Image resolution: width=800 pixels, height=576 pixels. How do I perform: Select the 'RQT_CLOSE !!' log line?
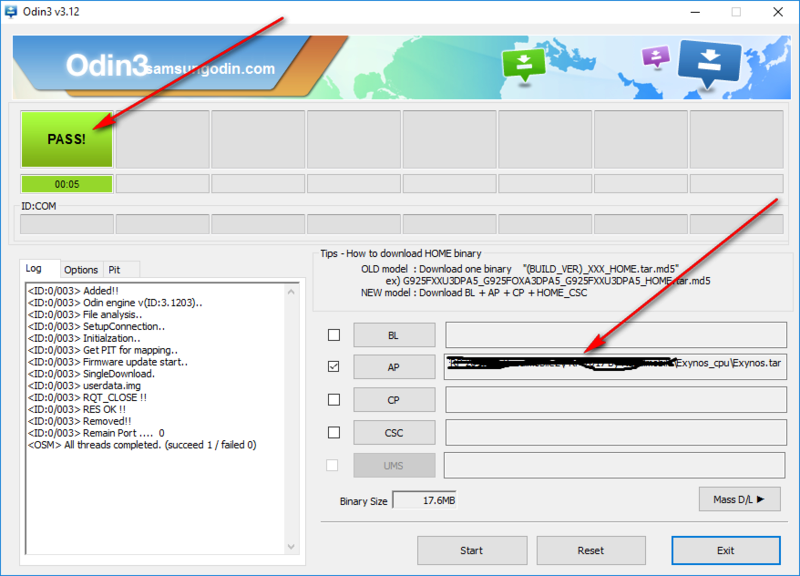pyautogui.click(x=87, y=397)
